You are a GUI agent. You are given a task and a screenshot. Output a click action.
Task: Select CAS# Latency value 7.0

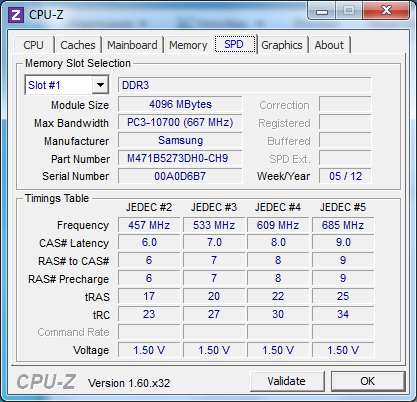pos(214,242)
